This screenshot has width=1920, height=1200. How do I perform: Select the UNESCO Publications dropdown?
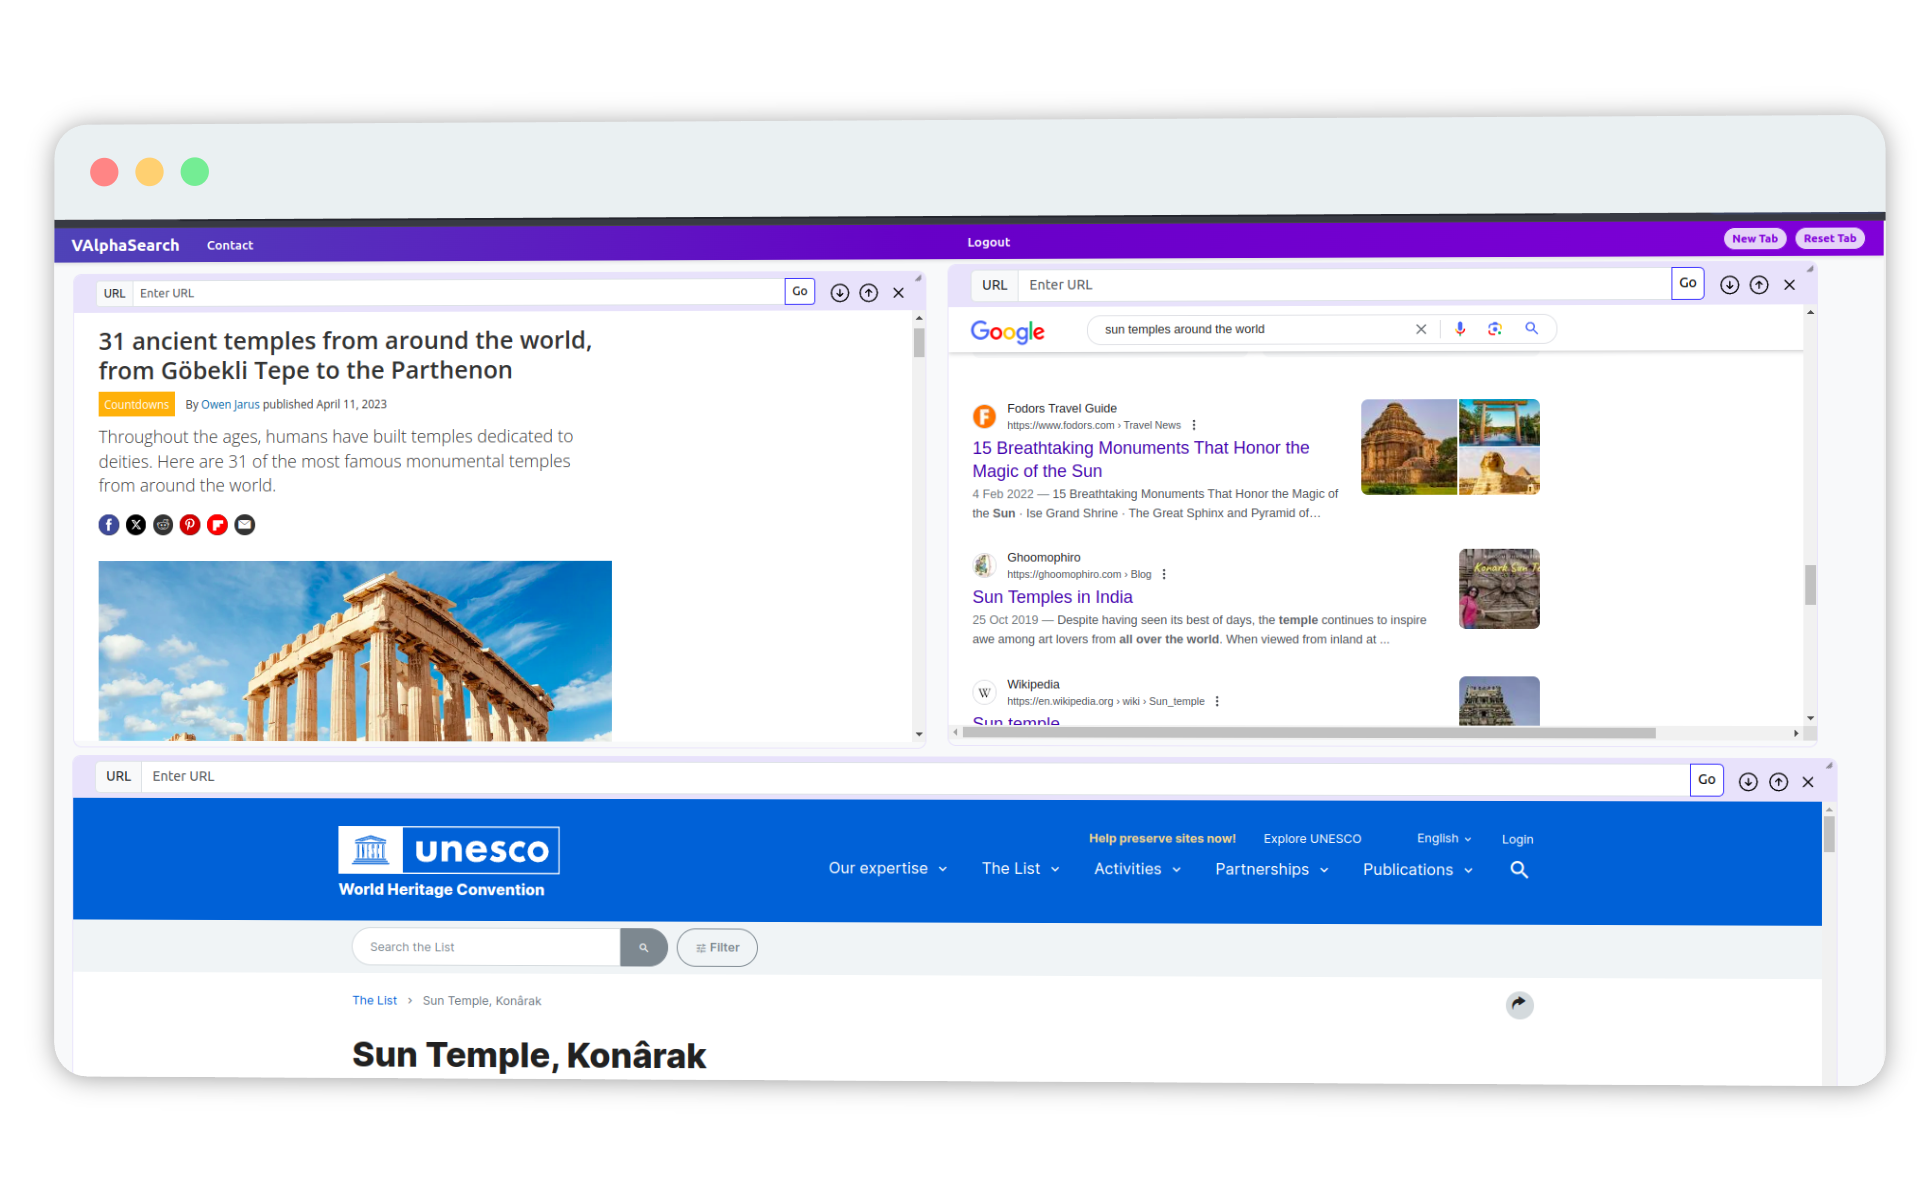[1417, 870]
